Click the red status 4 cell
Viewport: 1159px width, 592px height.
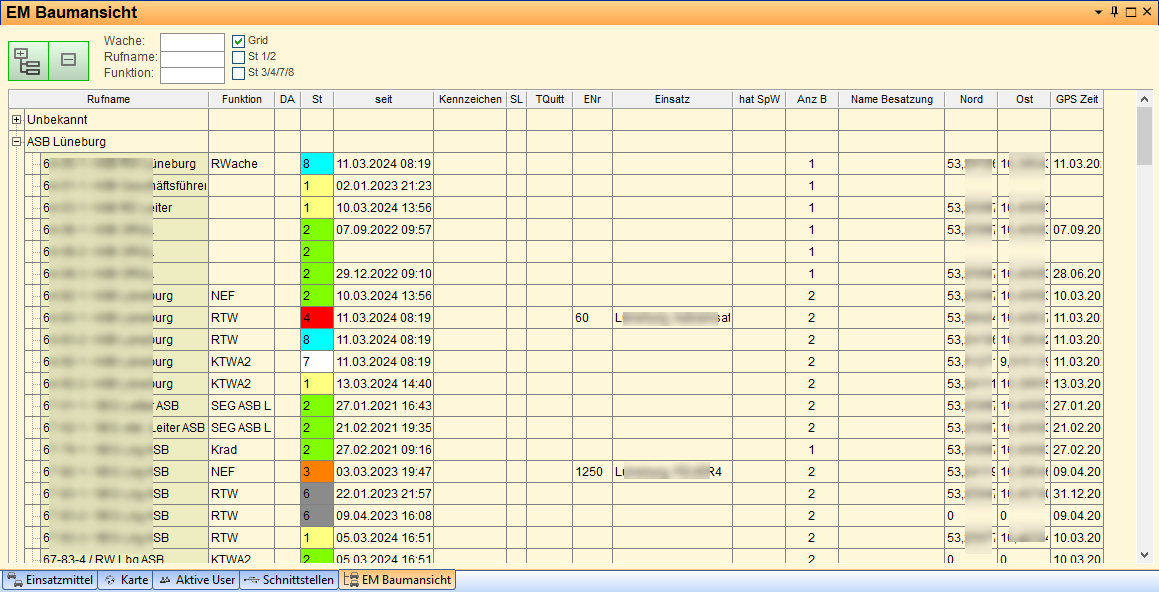coord(316,318)
